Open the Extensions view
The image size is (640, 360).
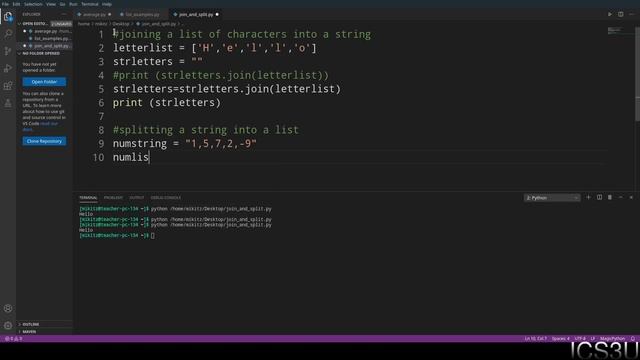coord(8,86)
